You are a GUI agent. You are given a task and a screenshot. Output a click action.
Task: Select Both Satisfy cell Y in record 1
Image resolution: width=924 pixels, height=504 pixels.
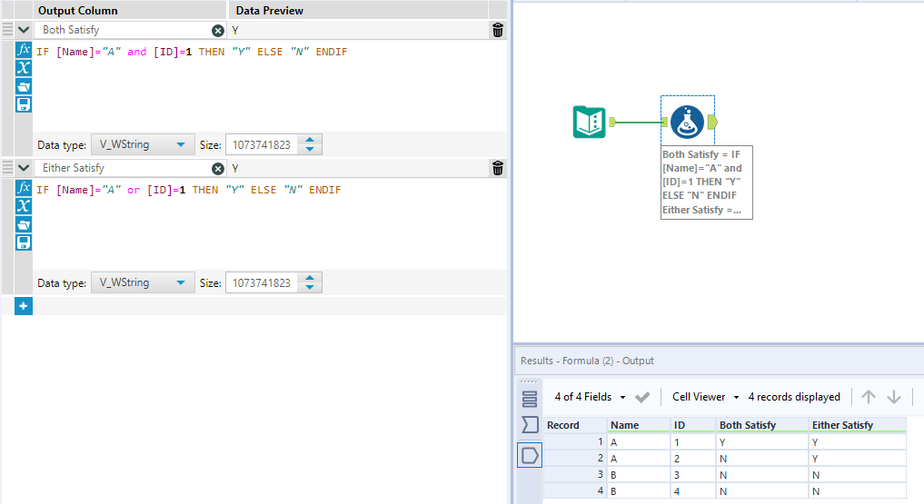(x=762, y=442)
